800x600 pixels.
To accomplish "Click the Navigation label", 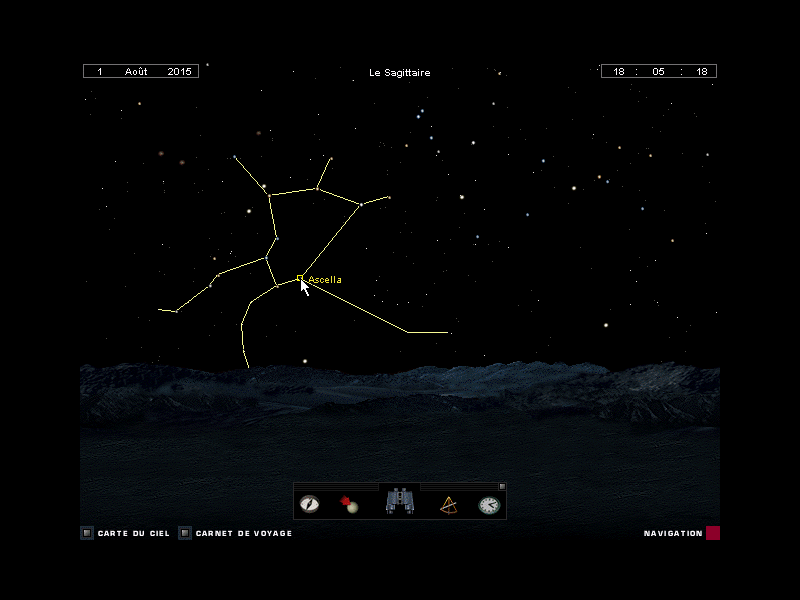I will click(x=673, y=533).
